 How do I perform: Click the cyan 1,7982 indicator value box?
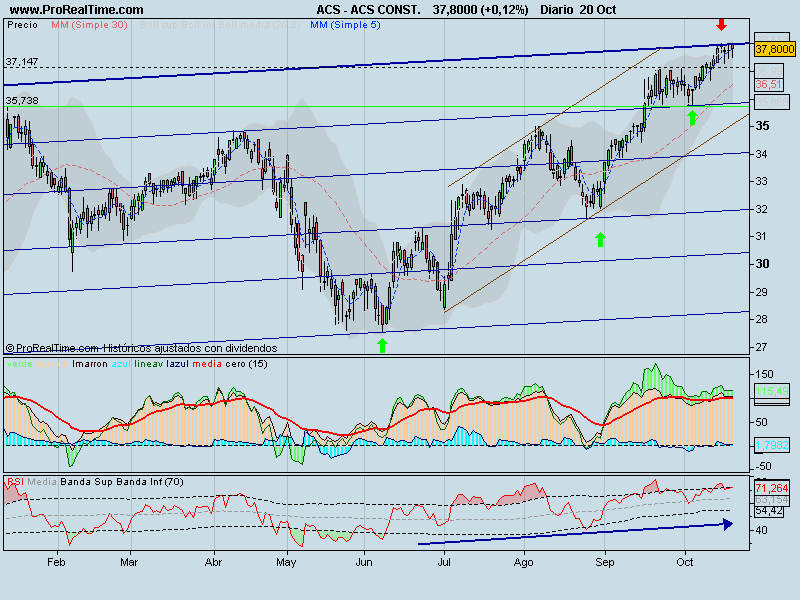coord(772,445)
